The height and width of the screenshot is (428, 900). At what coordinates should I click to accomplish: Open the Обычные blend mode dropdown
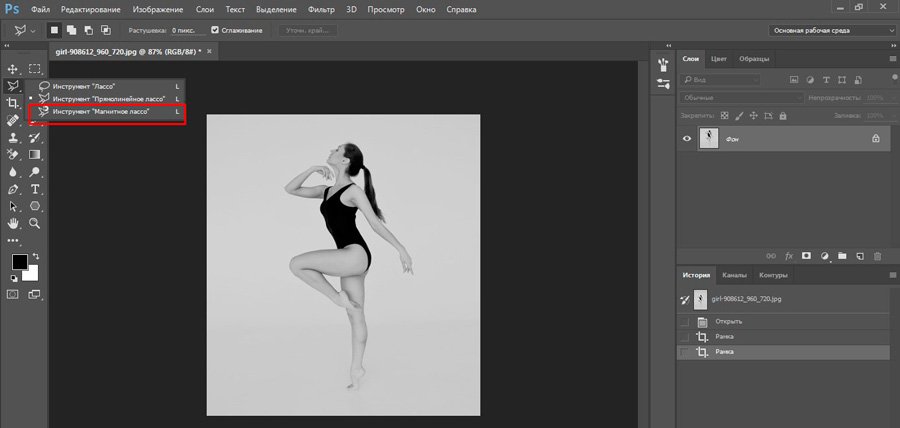click(x=740, y=98)
